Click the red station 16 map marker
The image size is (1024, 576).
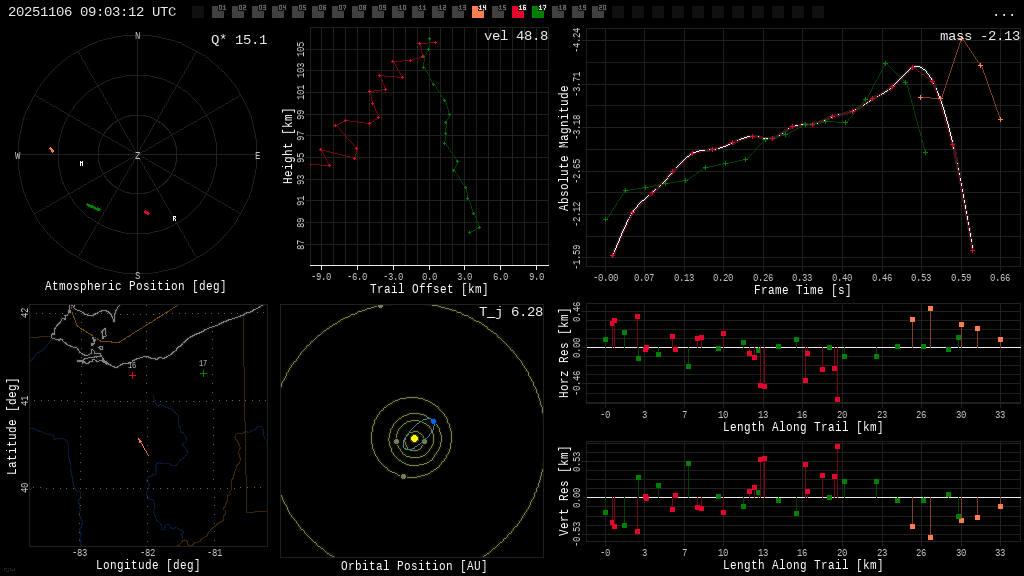coord(133,376)
